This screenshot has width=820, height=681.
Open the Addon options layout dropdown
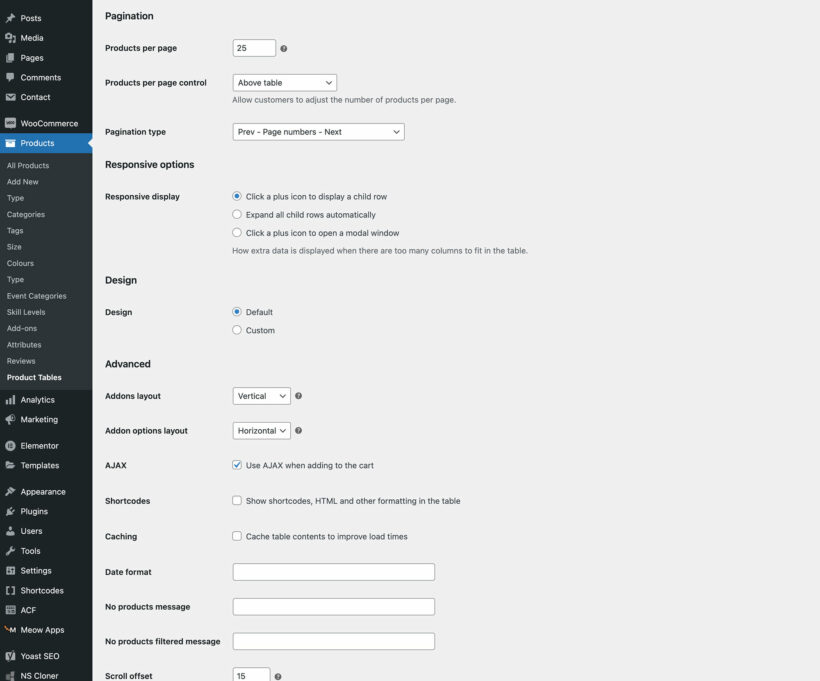261,430
